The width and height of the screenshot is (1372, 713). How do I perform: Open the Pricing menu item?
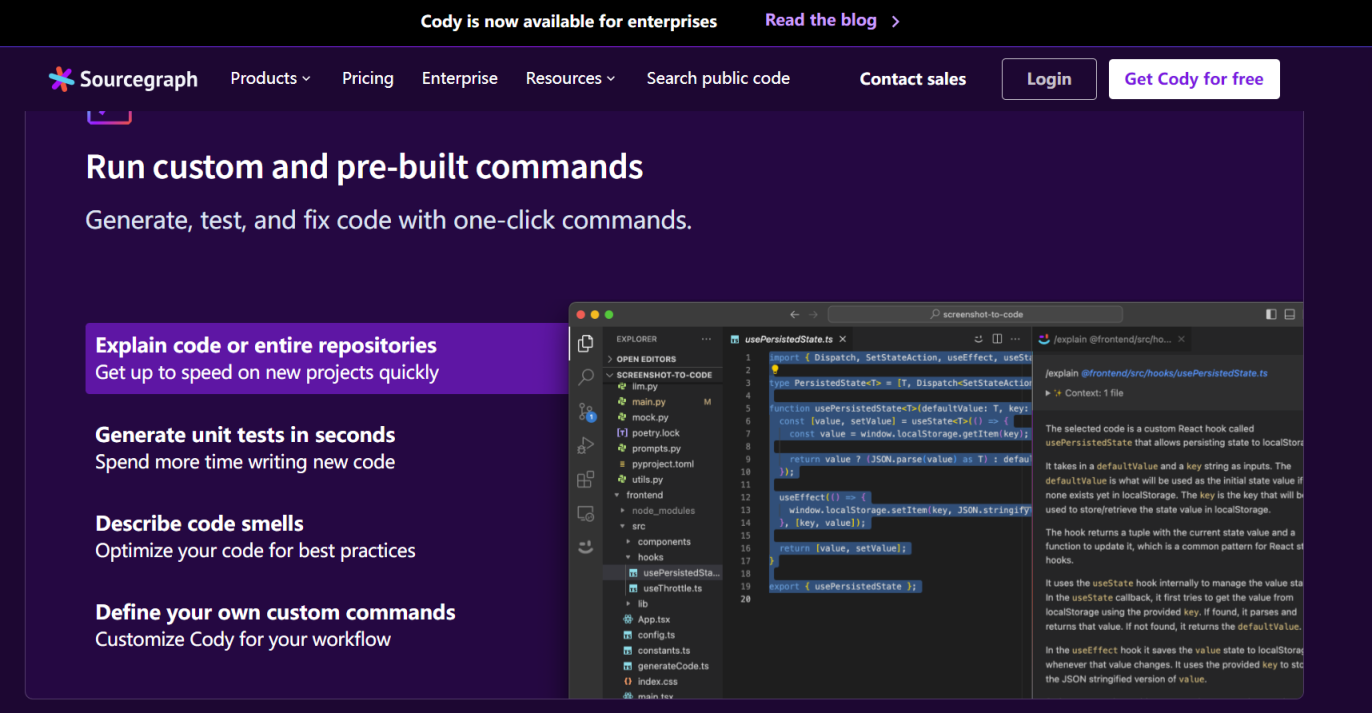368,78
